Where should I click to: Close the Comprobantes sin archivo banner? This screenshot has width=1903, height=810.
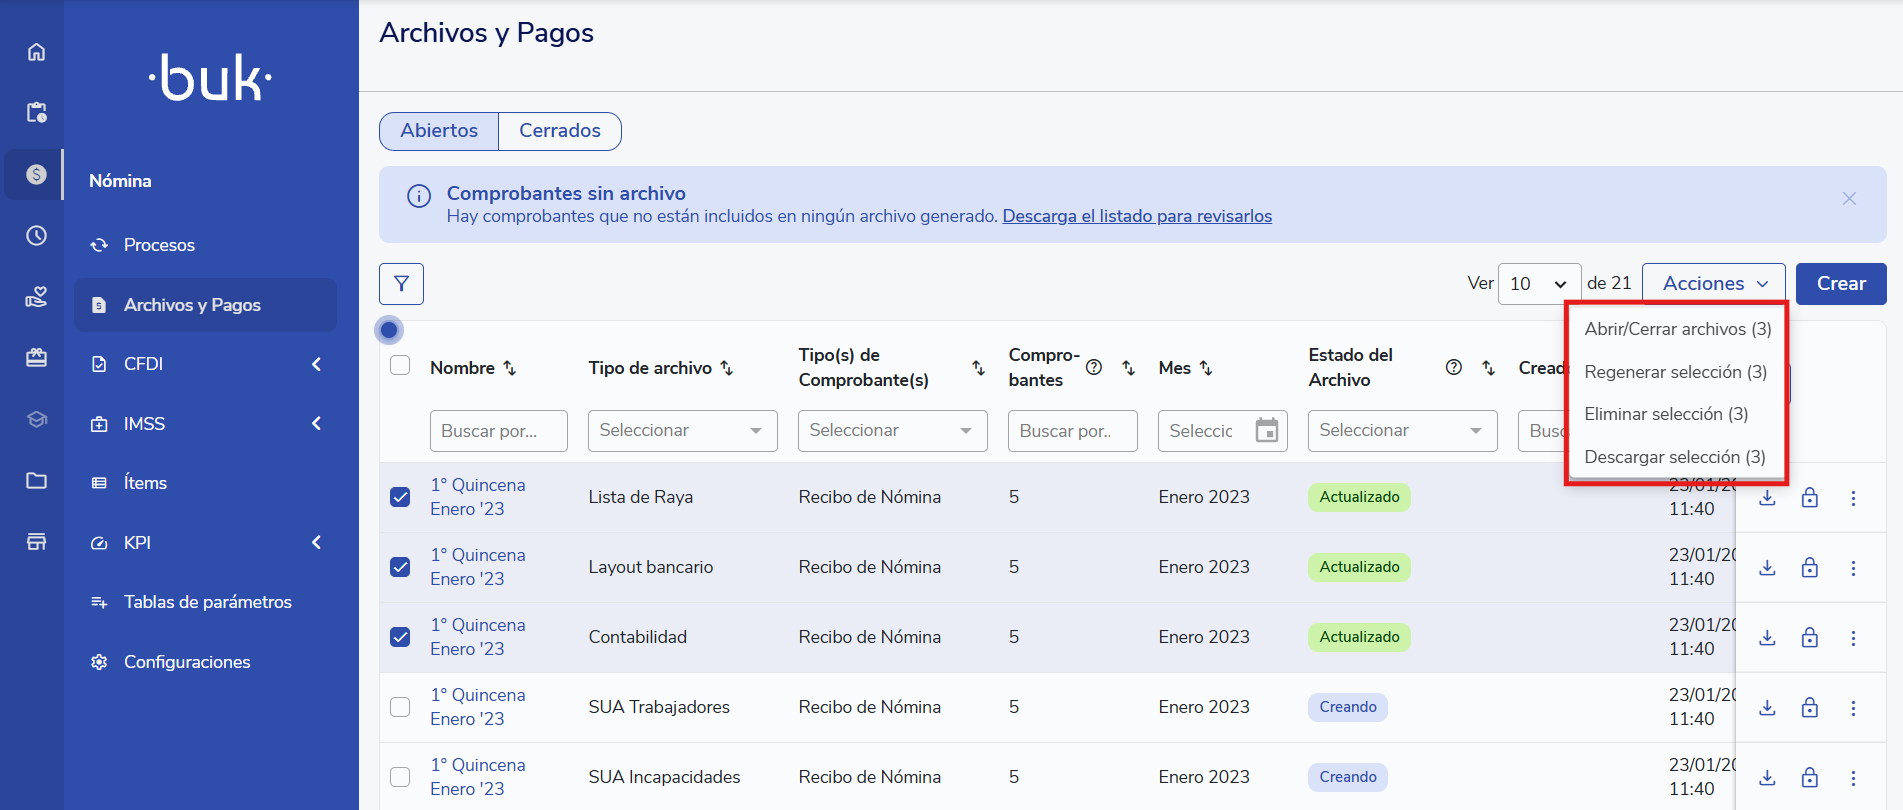coord(1848,199)
